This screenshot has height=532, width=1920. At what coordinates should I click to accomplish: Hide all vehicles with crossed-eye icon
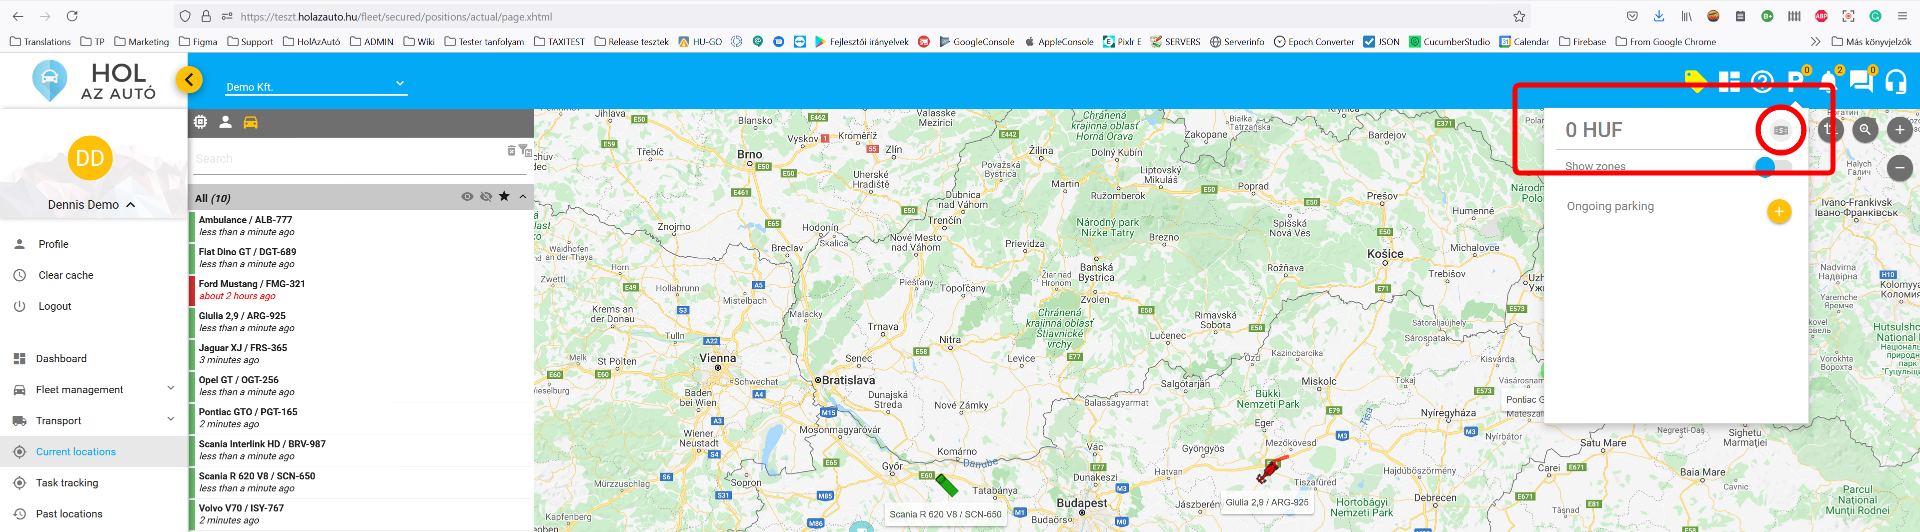pyautogui.click(x=486, y=197)
